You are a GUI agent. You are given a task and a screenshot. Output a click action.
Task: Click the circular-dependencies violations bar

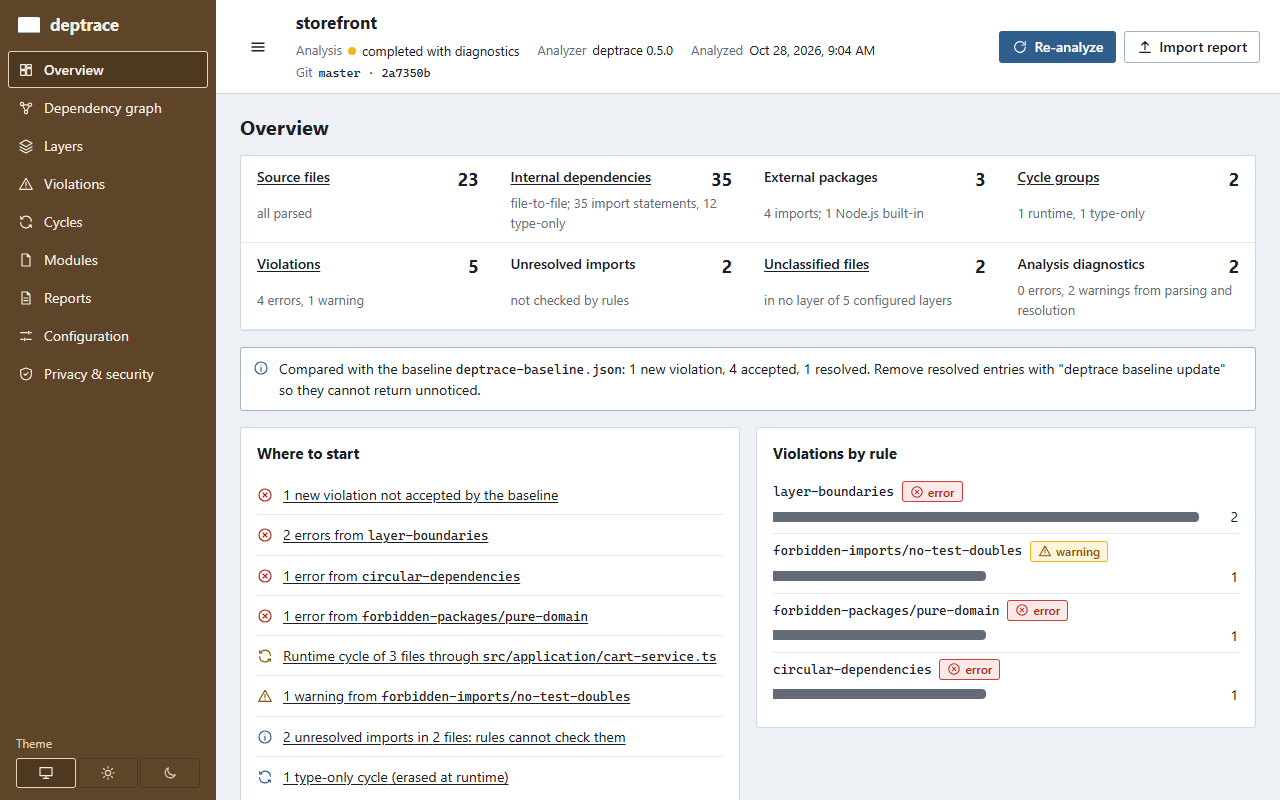pyautogui.click(x=879, y=694)
